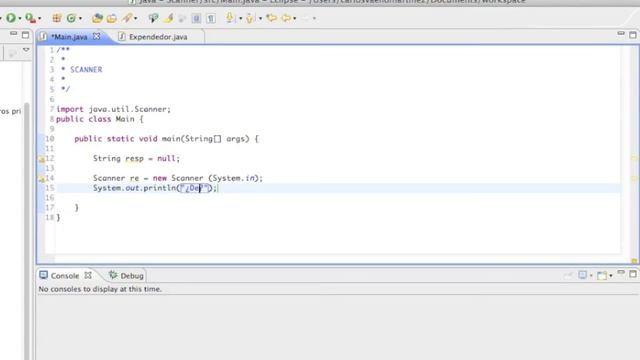The image size is (640, 360).
Task: Click the speech-bubble icon left of the highlighter
Action: pyautogui.click(x=153, y=18)
